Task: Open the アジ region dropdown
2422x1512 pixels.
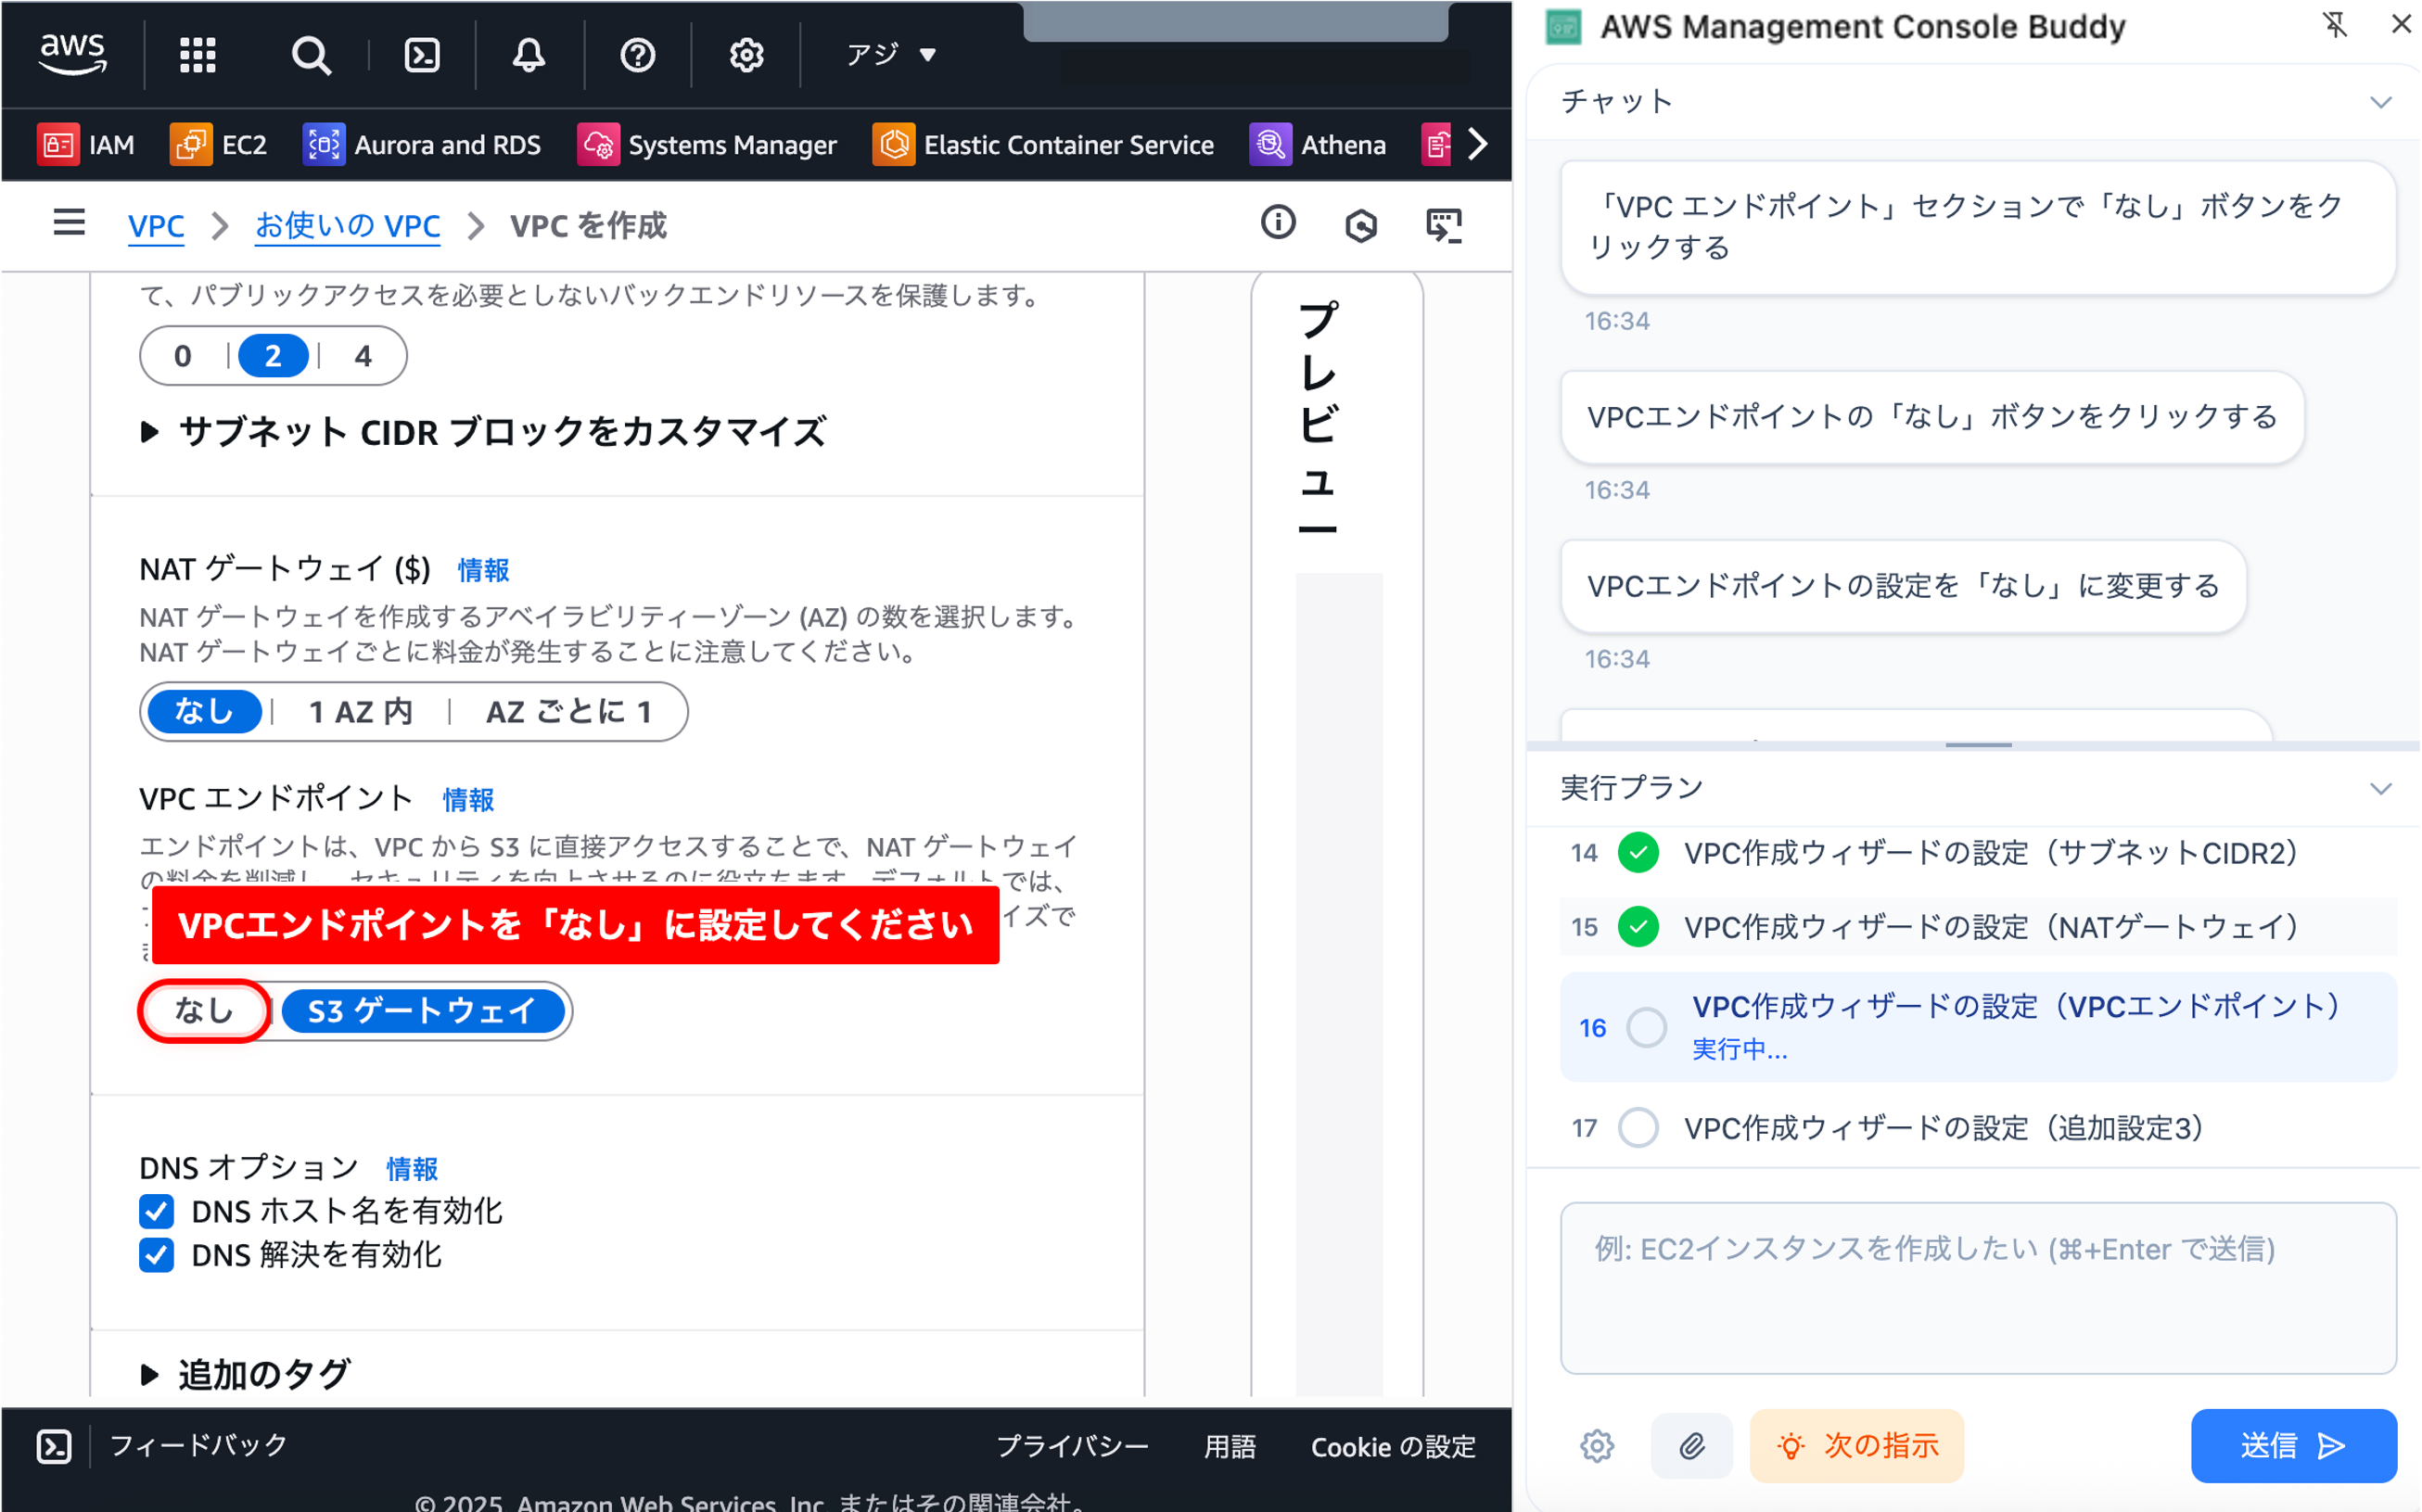Action: (890, 54)
